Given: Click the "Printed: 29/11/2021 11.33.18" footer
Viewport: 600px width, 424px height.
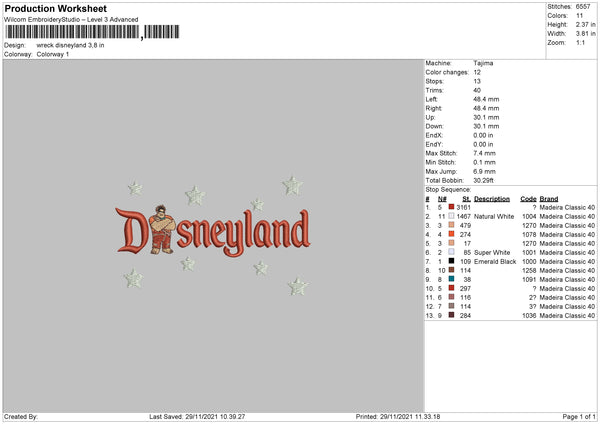Looking at the screenshot, I should click(398, 417).
